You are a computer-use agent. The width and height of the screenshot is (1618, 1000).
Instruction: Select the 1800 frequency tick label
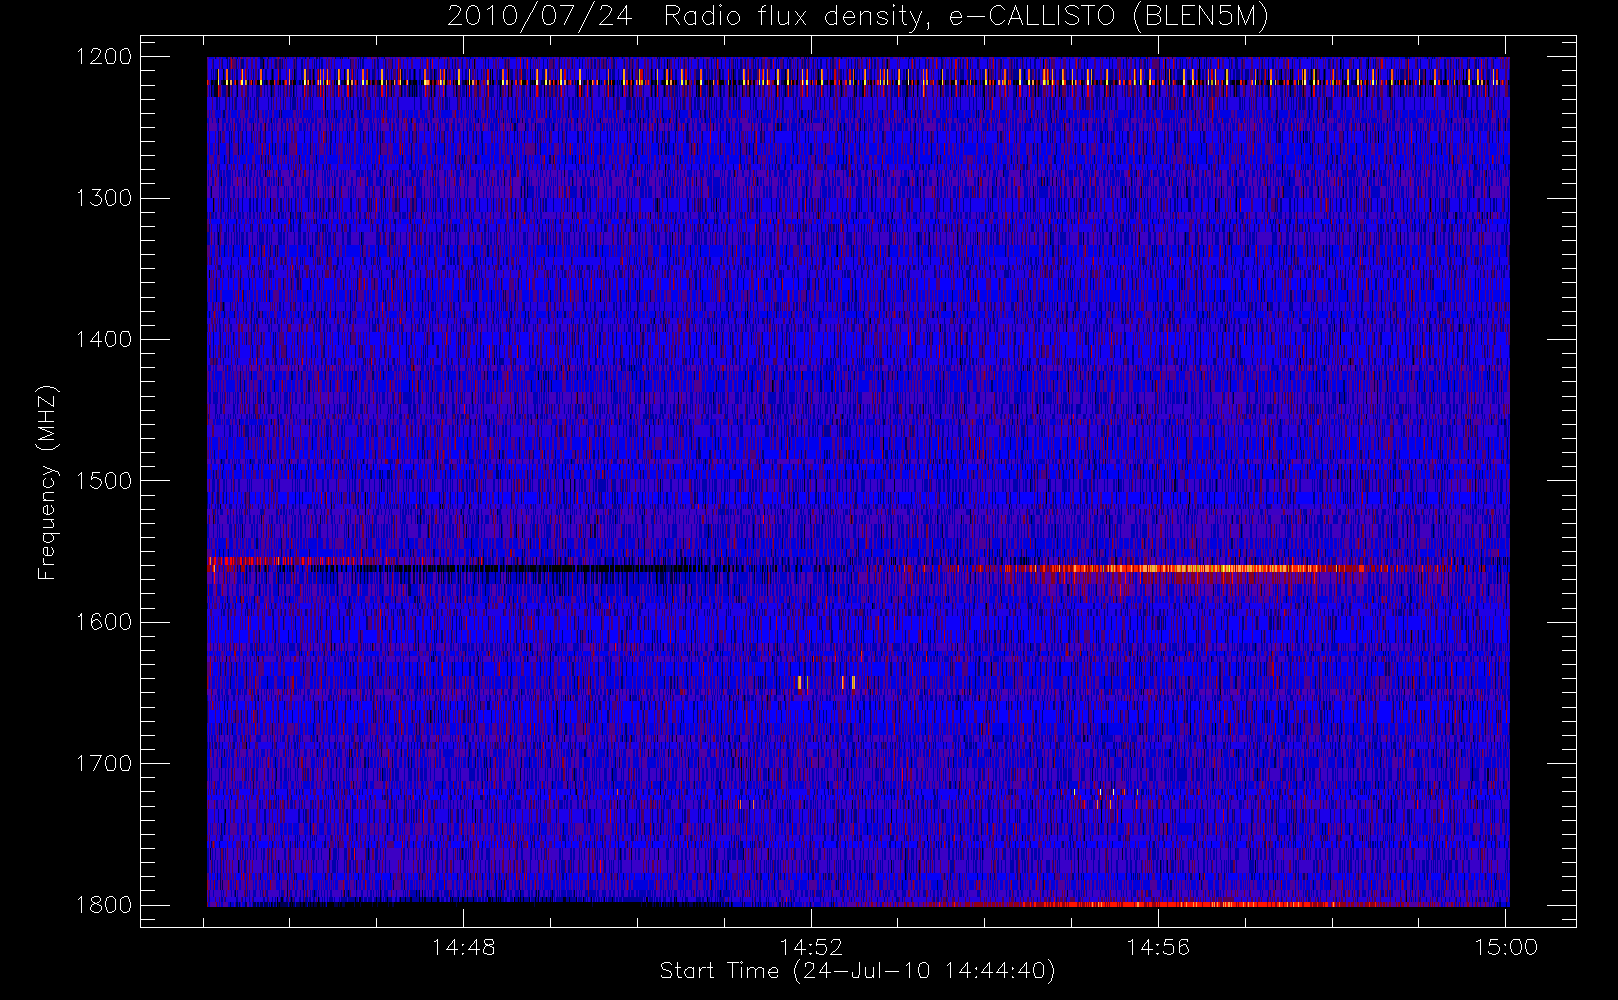pos(105,905)
